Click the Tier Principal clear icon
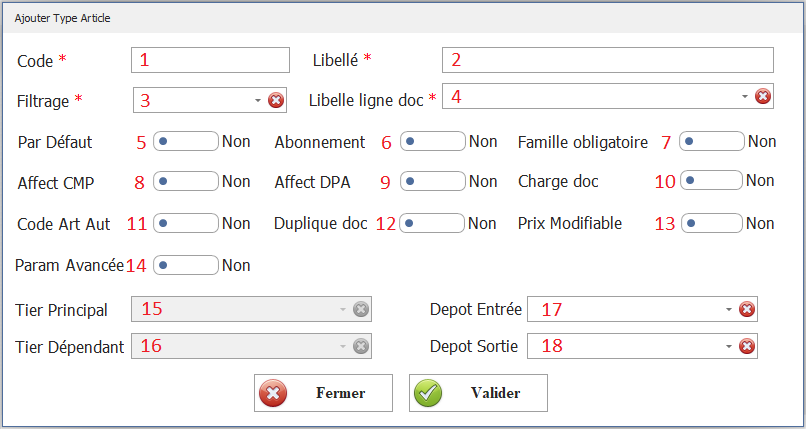806x429 pixels. 361,310
